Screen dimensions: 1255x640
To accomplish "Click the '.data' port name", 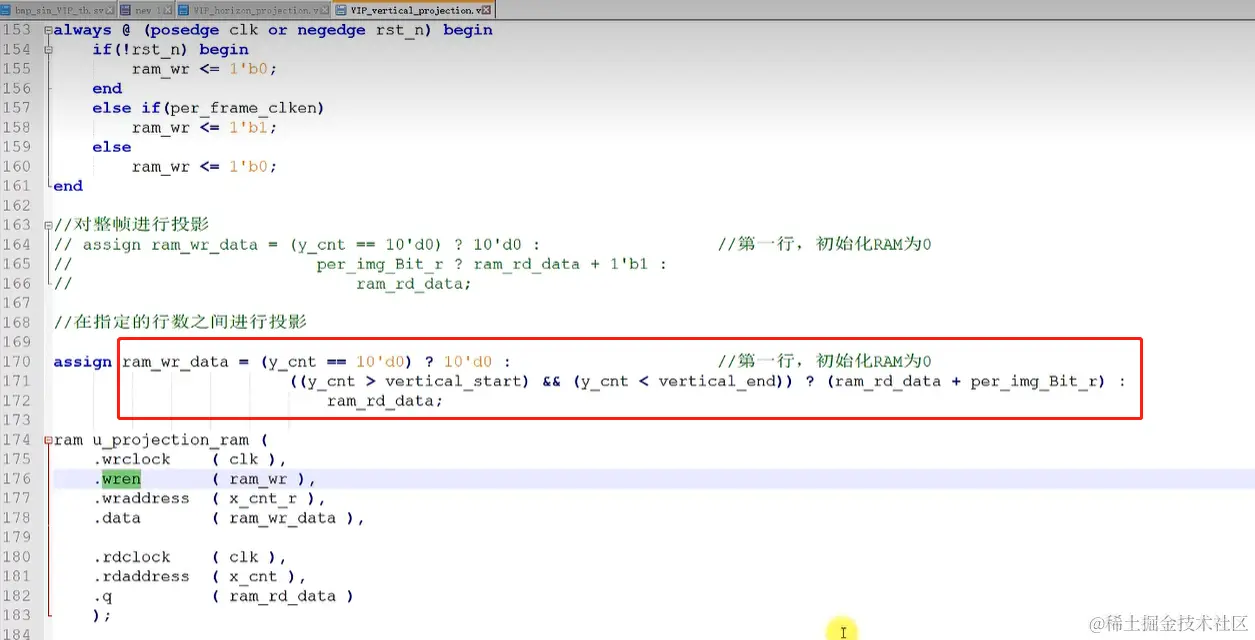I will coord(117,518).
